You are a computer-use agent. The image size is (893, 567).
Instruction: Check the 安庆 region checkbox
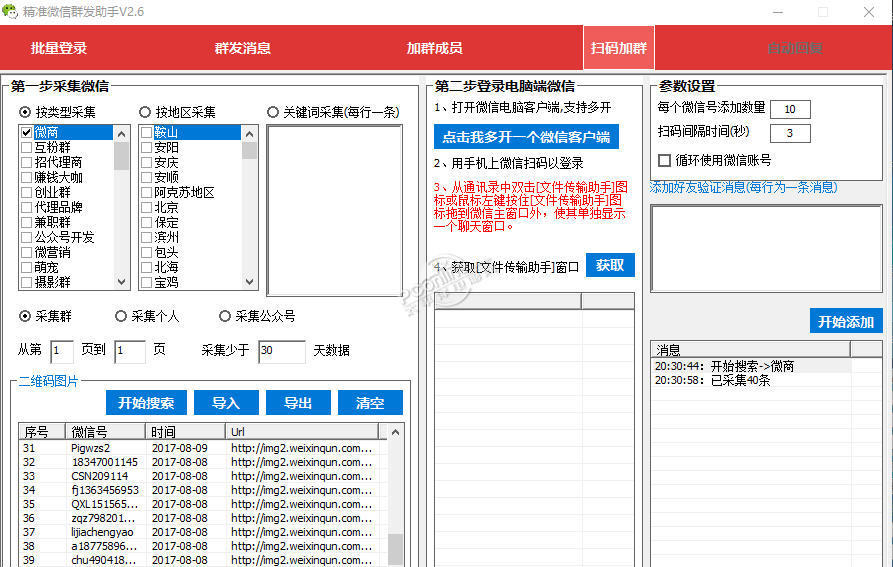click(x=146, y=163)
